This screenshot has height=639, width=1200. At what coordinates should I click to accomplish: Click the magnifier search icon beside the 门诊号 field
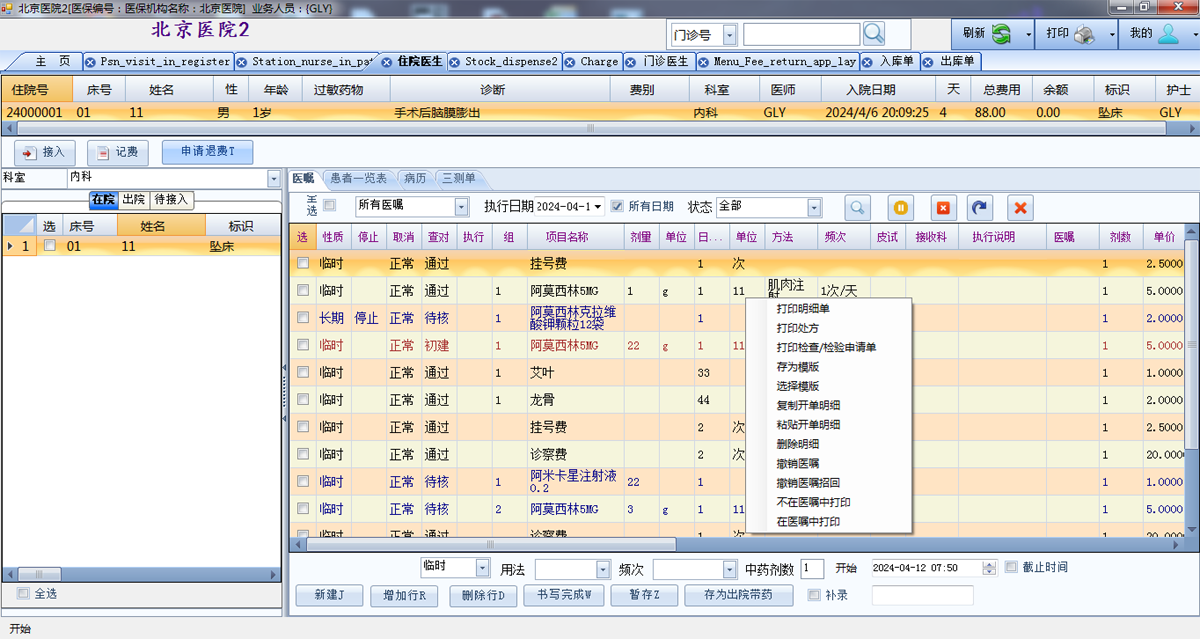click(x=873, y=34)
